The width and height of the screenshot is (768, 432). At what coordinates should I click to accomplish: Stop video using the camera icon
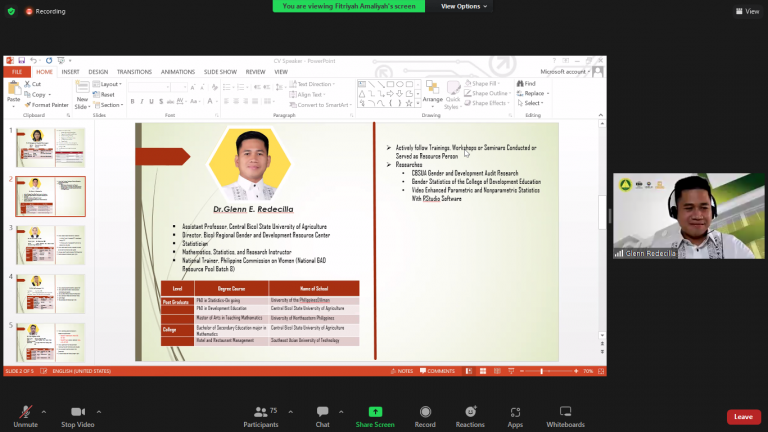point(77,412)
